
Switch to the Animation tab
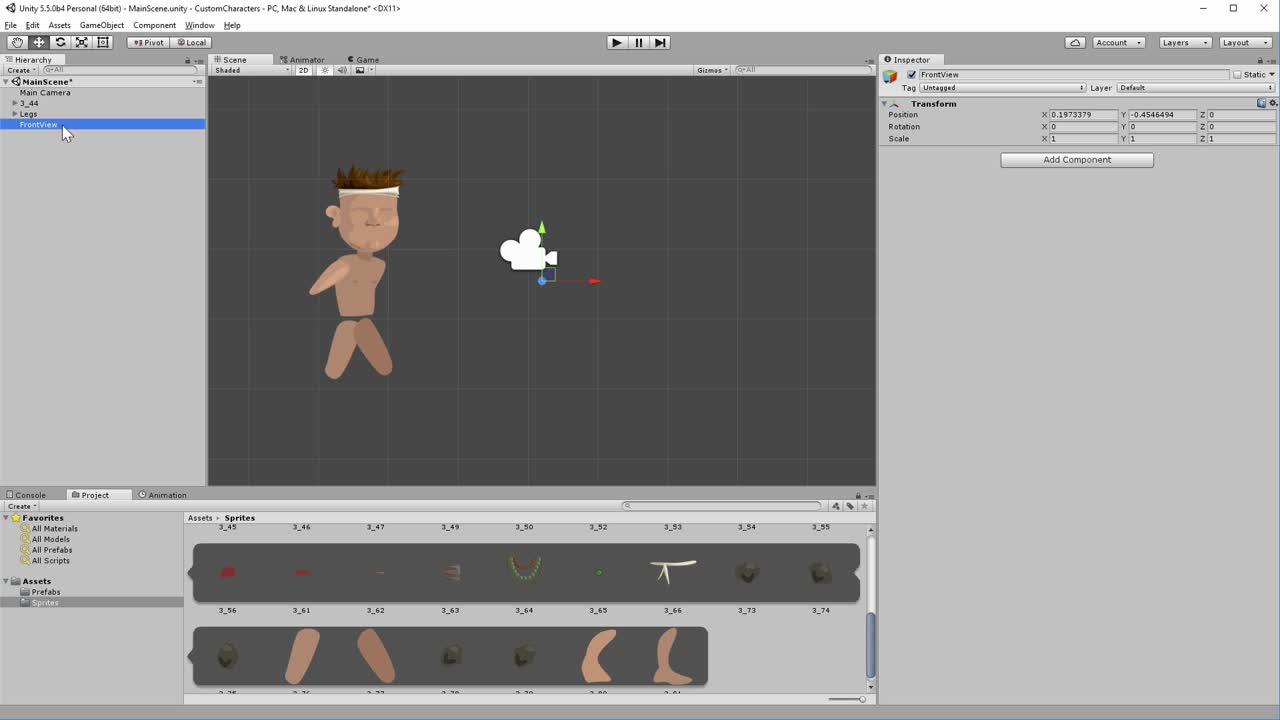(163, 495)
